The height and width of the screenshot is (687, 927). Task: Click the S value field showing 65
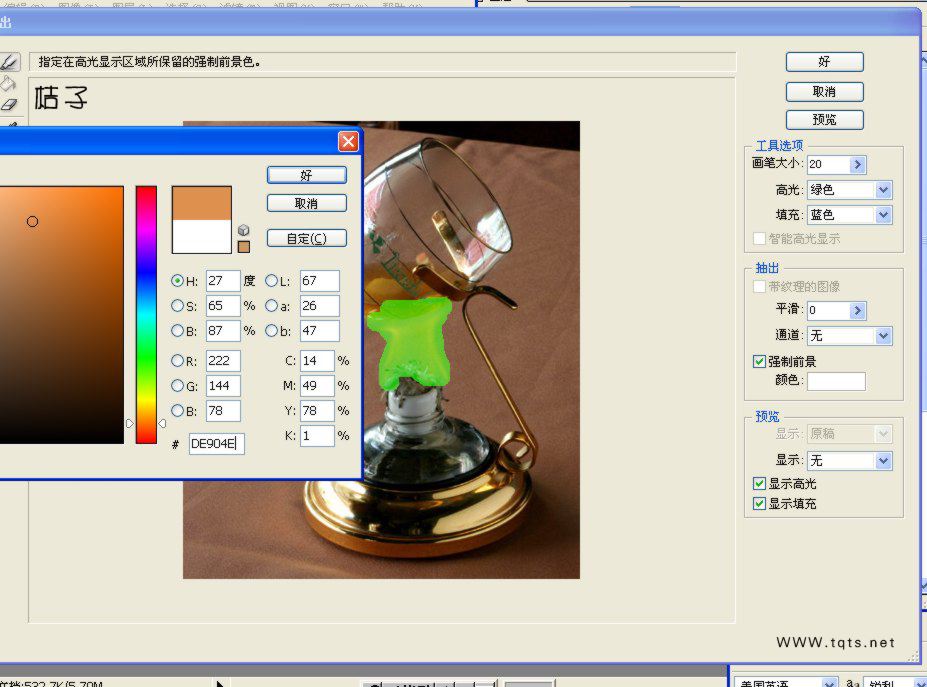(x=223, y=306)
